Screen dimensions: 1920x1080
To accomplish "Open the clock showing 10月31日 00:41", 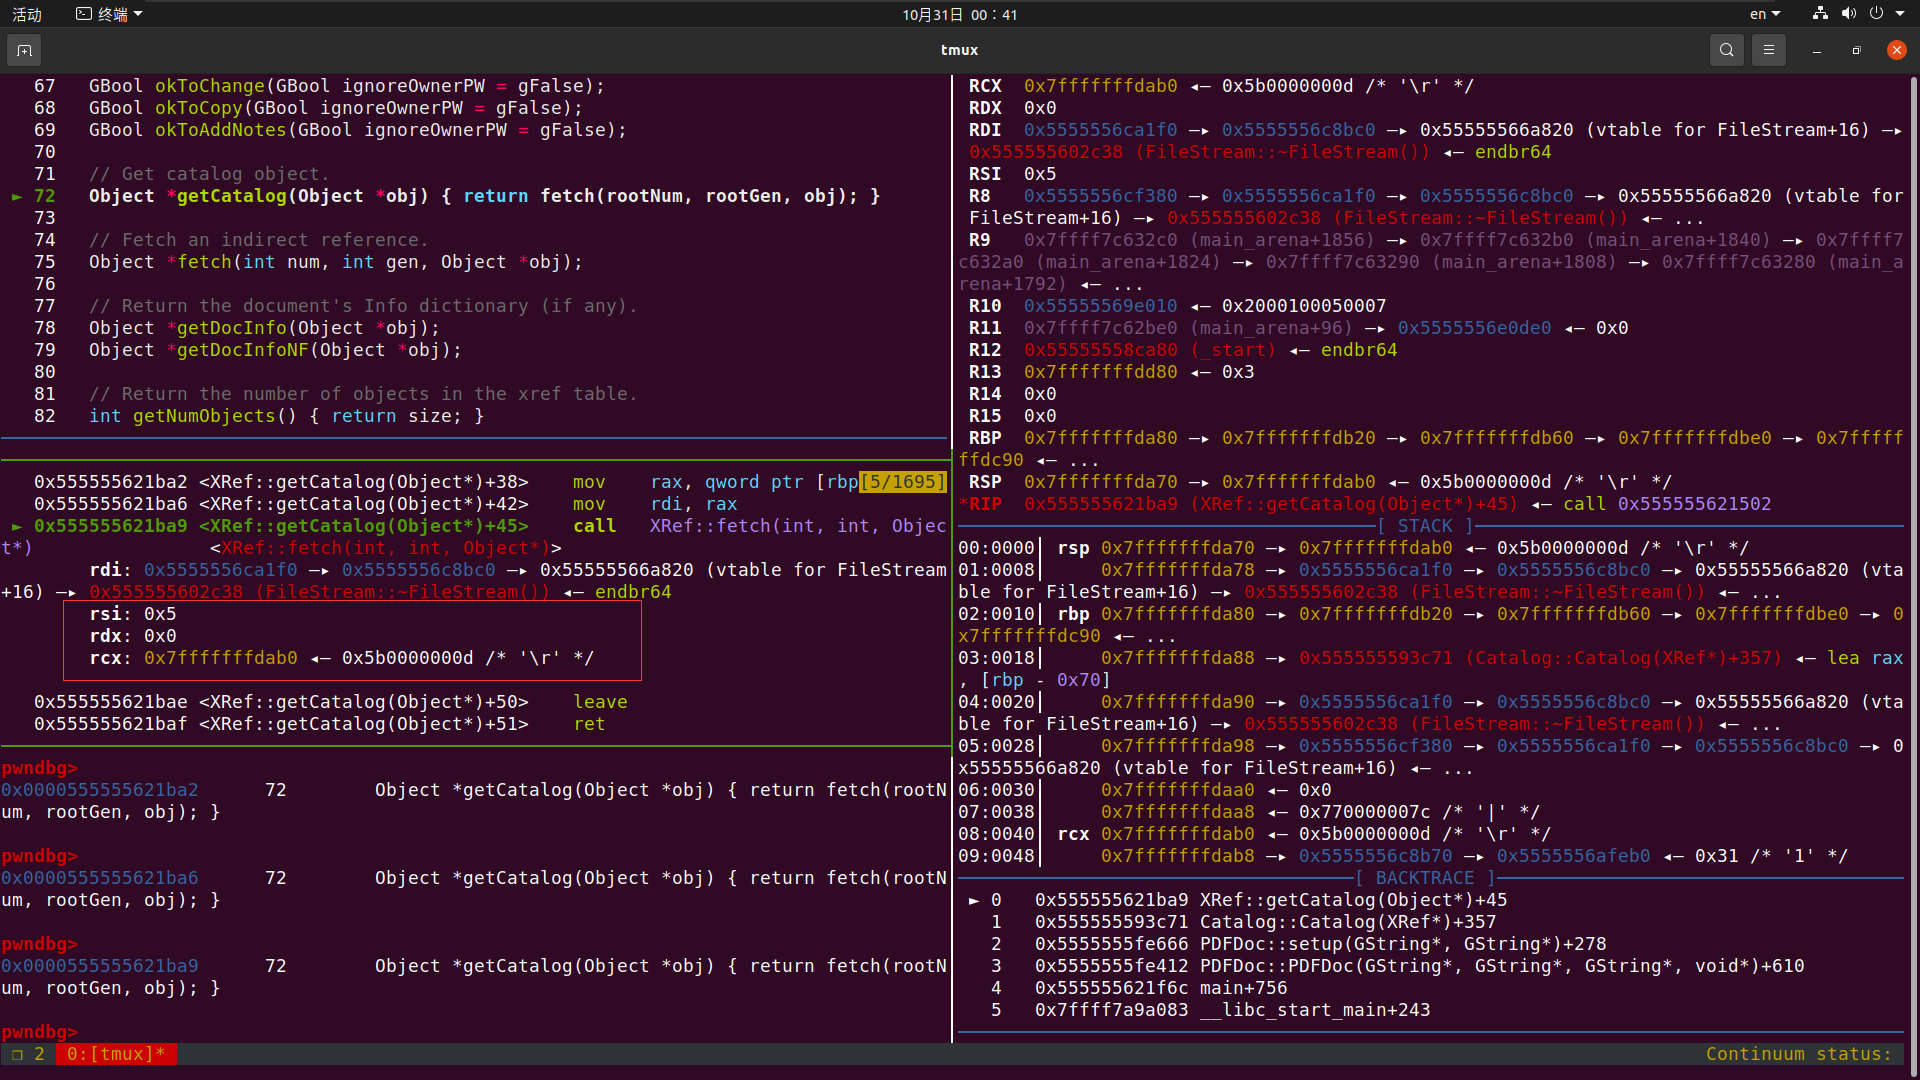I will [959, 14].
